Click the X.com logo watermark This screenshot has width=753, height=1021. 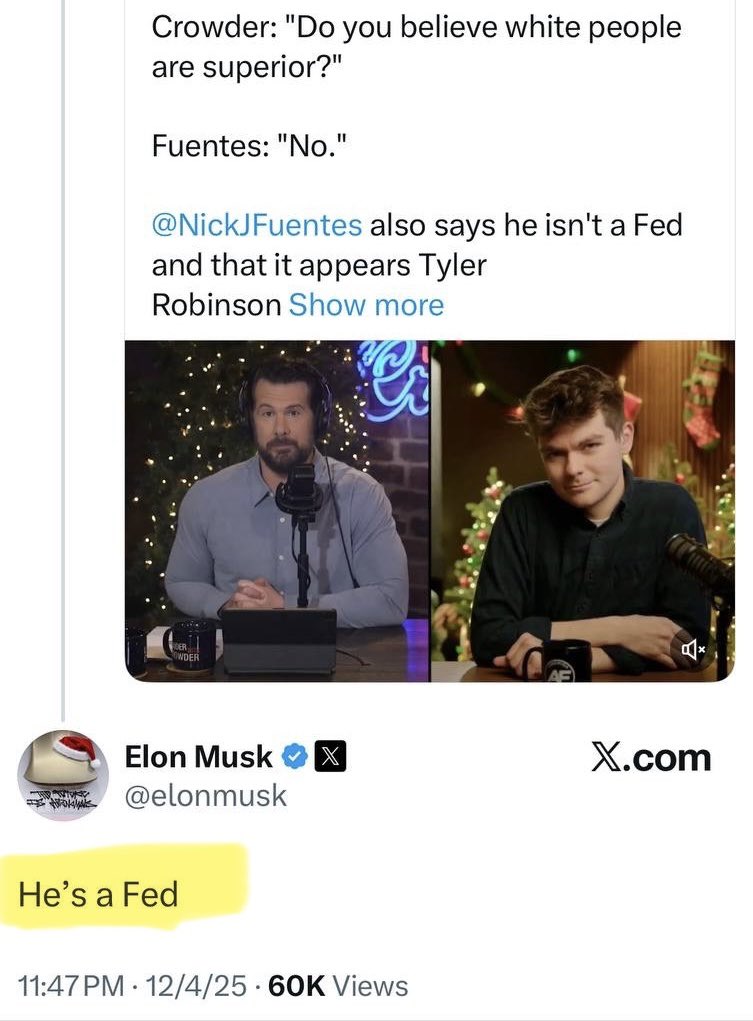[650, 758]
